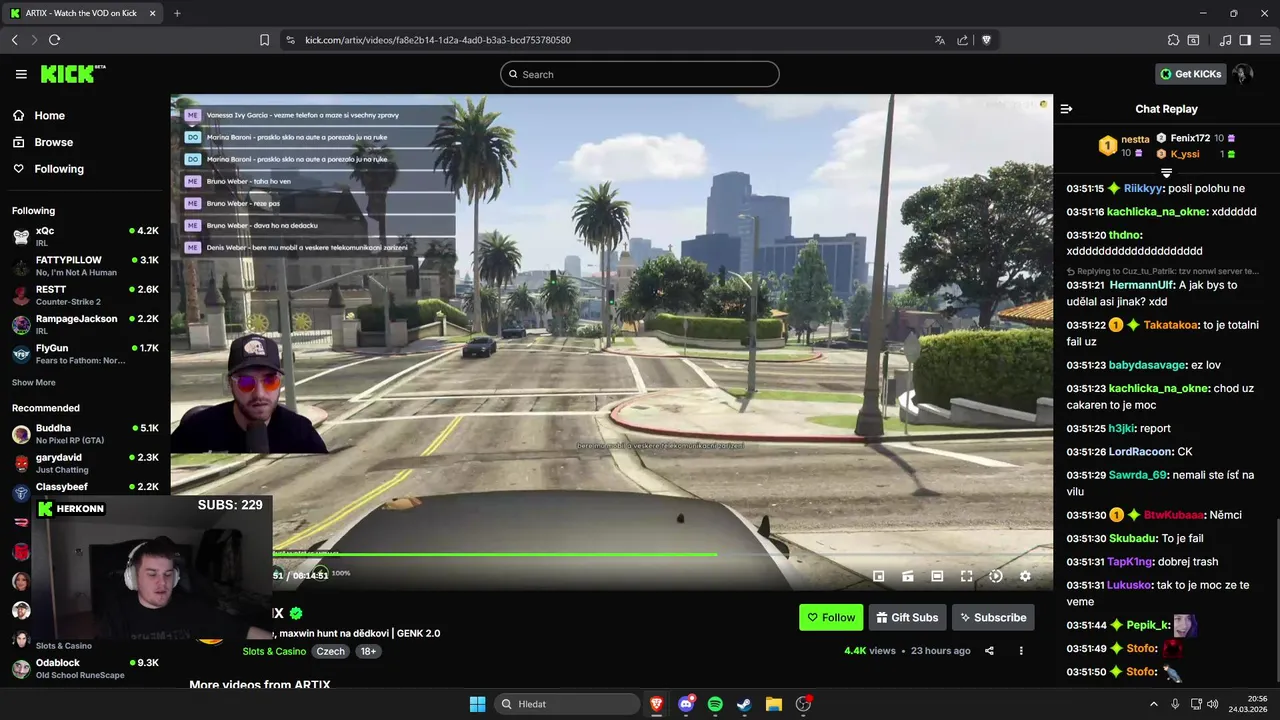
Task: Open Windows Start menu
Action: tap(477, 704)
